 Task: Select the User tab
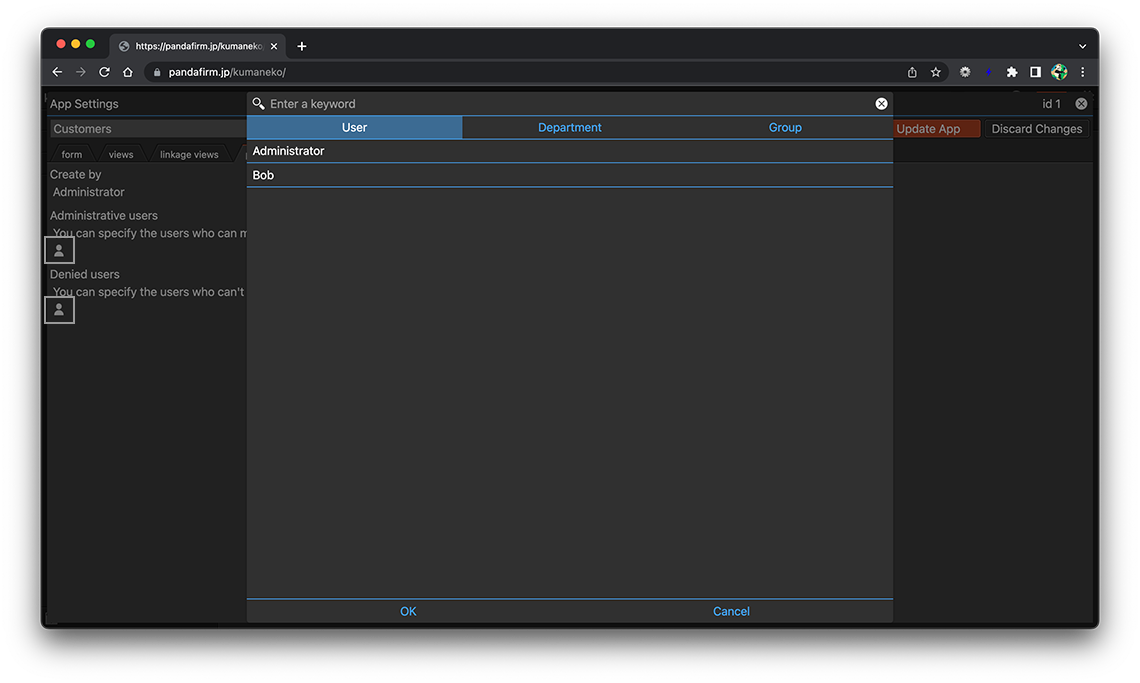[355, 128]
